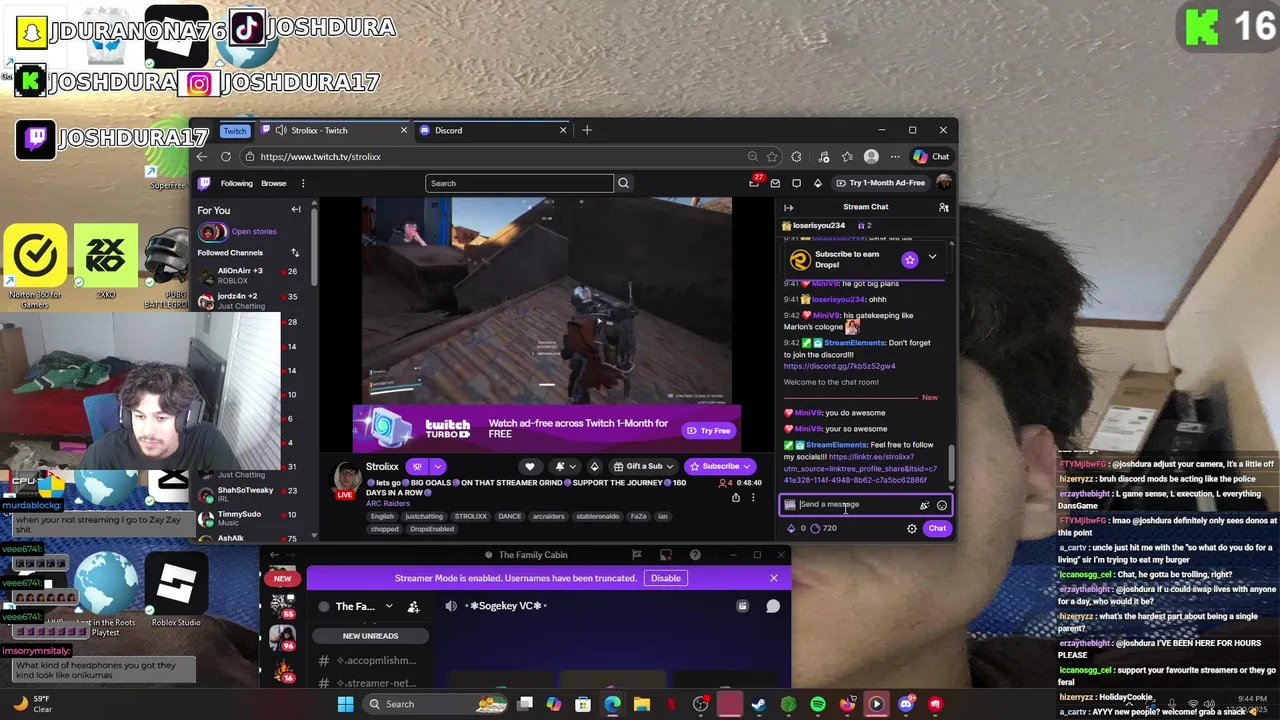The image size is (1280, 720).
Task: Open the ARC Raiders category link
Action: tap(387, 504)
